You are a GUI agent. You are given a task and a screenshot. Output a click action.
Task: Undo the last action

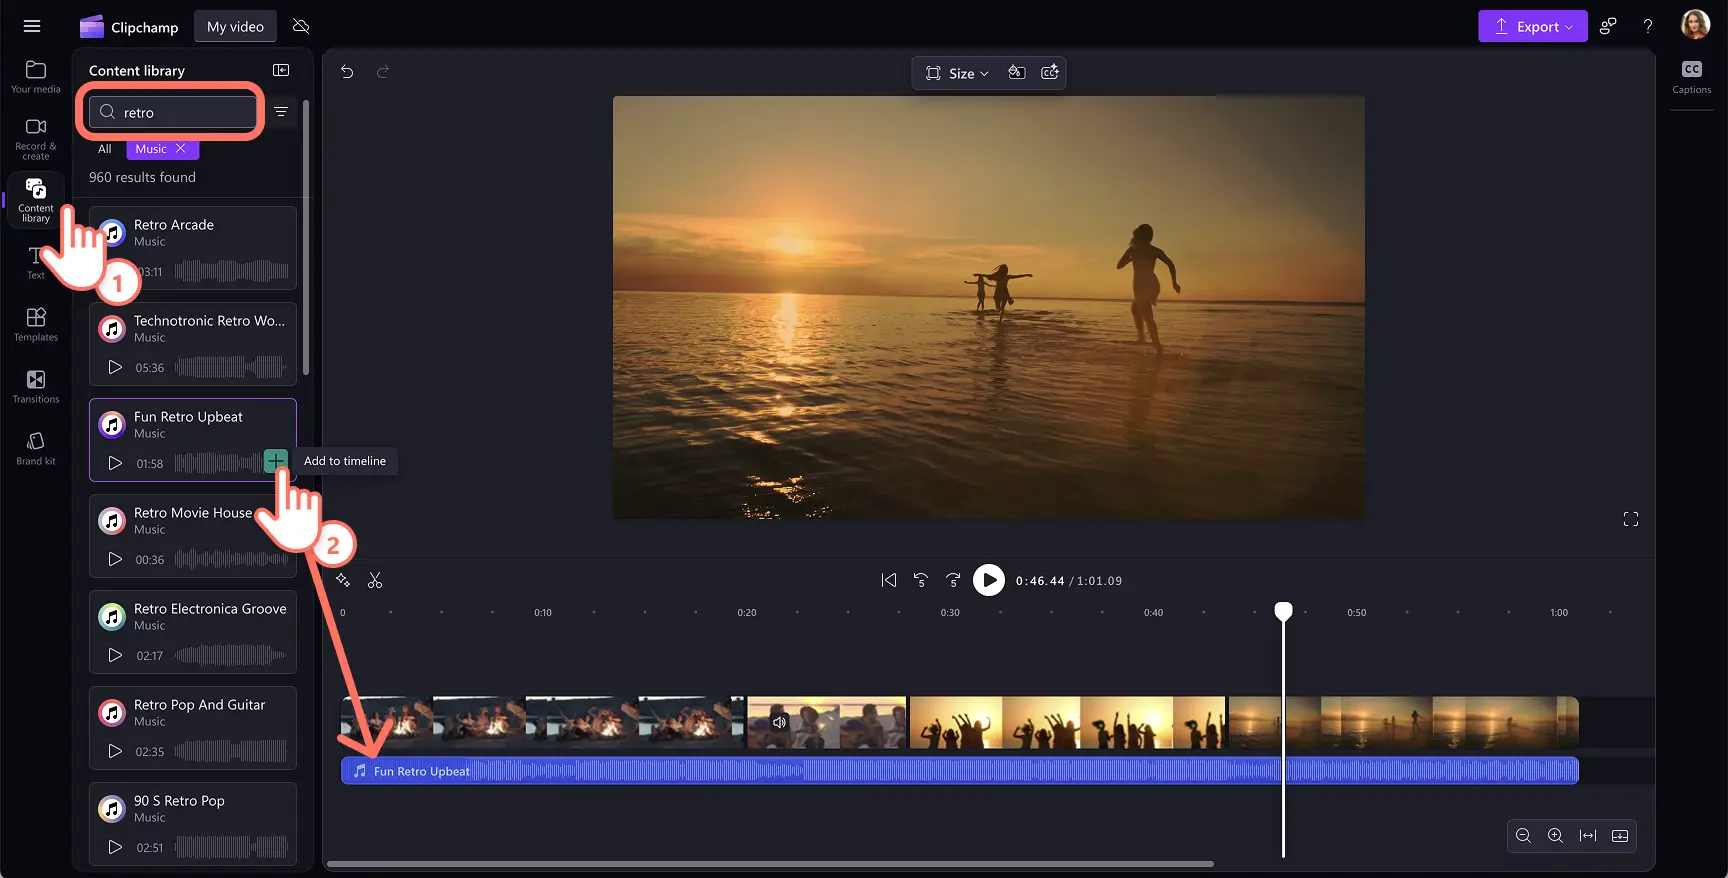[x=347, y=72]
